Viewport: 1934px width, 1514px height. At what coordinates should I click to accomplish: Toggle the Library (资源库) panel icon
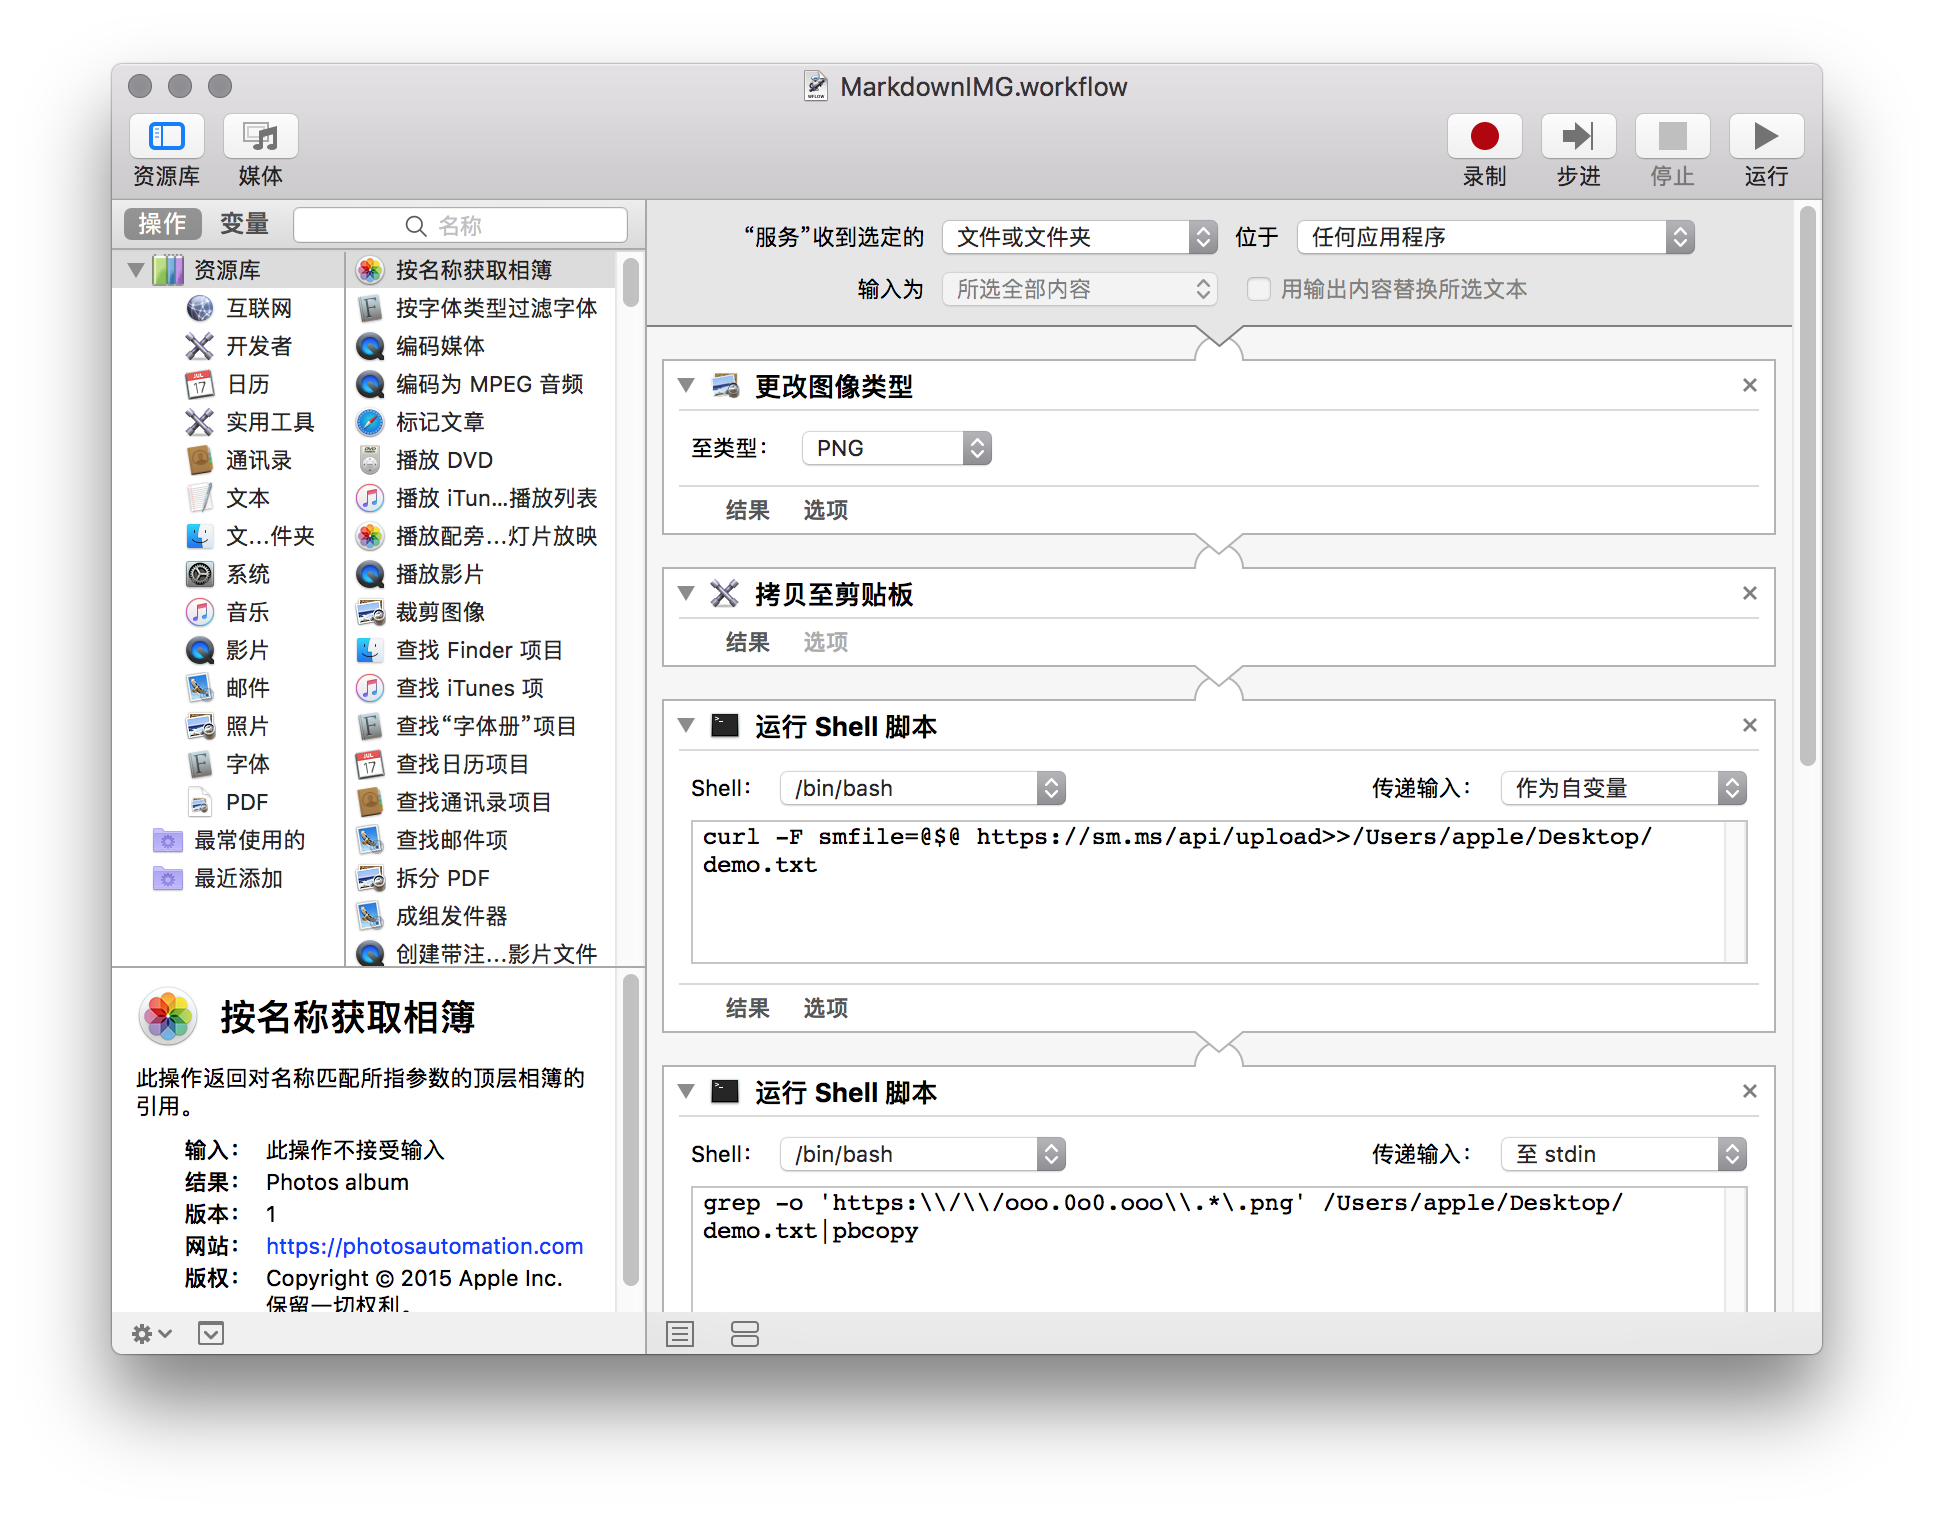click(x=167, y=136)
